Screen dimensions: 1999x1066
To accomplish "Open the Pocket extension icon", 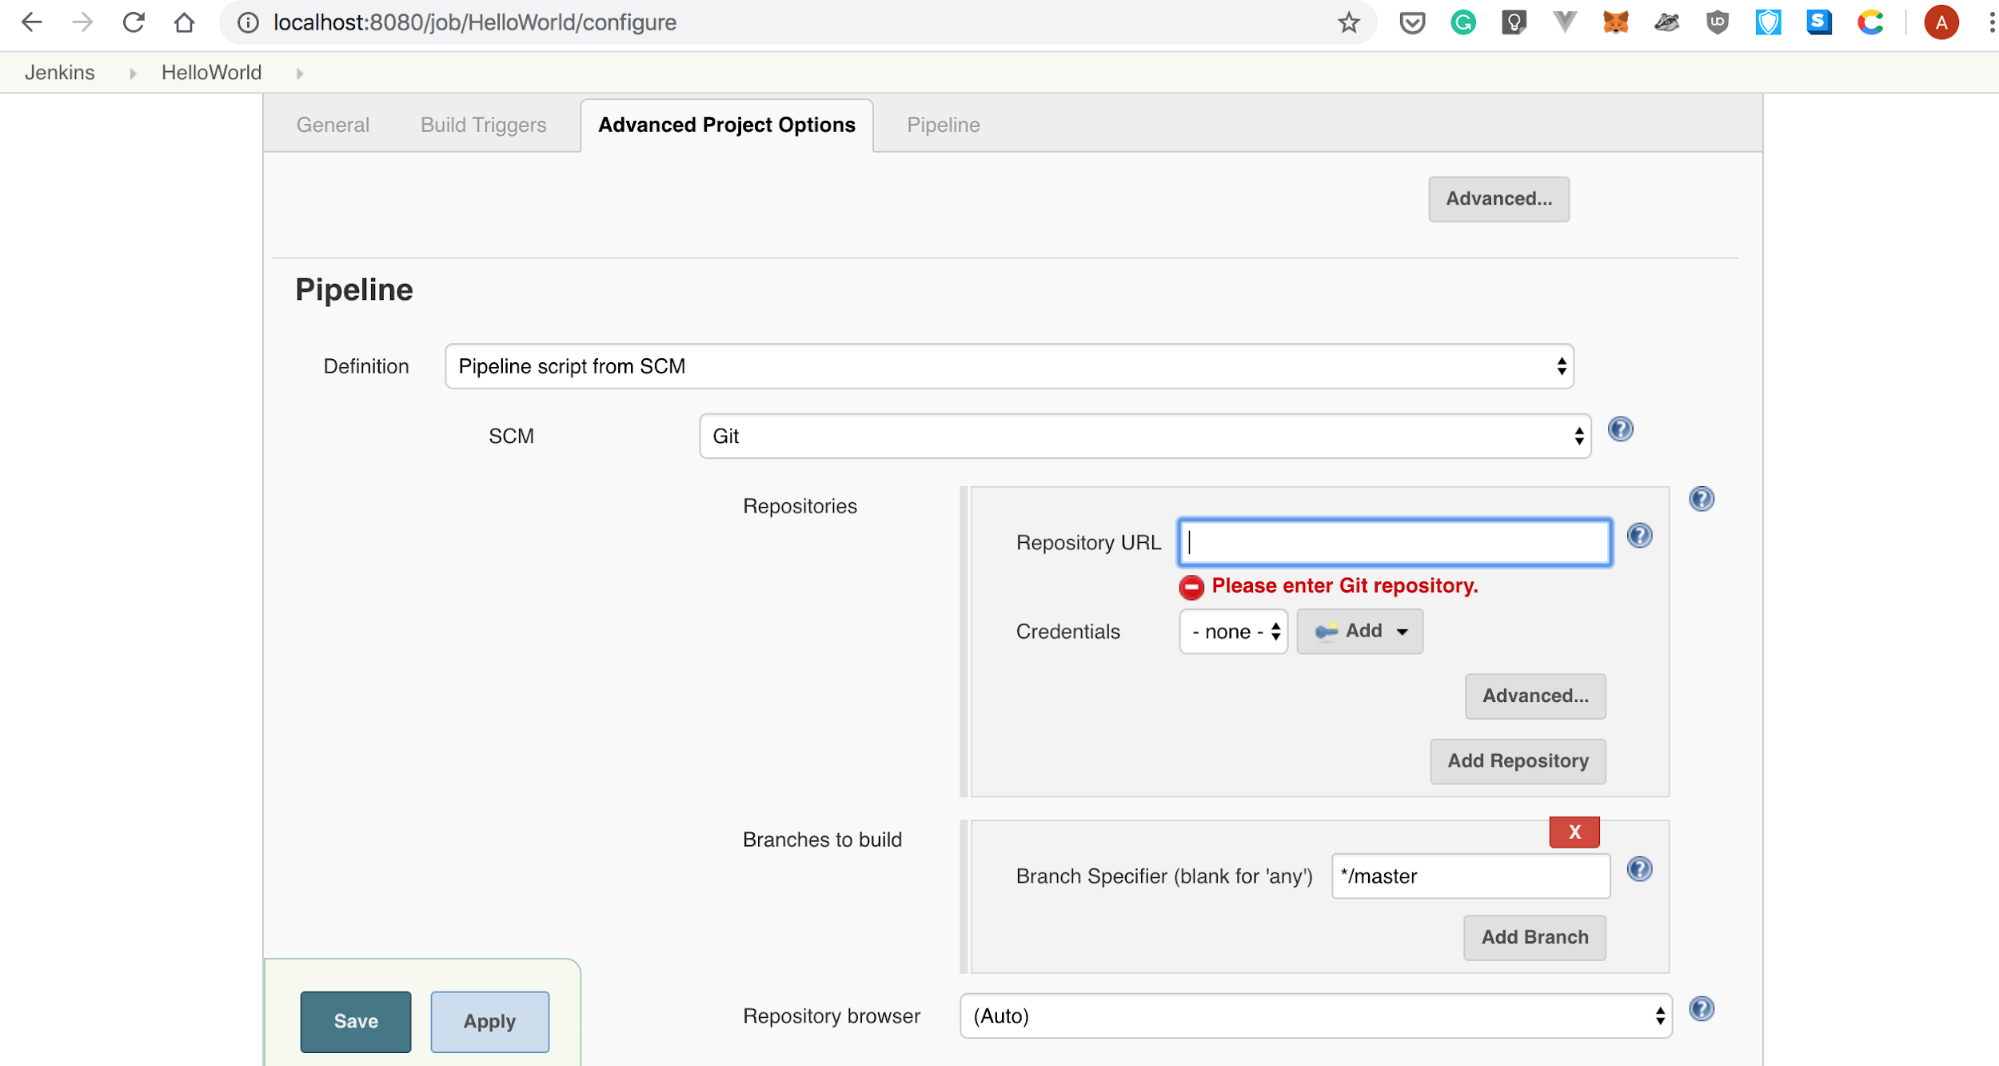I will click(x=1412, y=22).
